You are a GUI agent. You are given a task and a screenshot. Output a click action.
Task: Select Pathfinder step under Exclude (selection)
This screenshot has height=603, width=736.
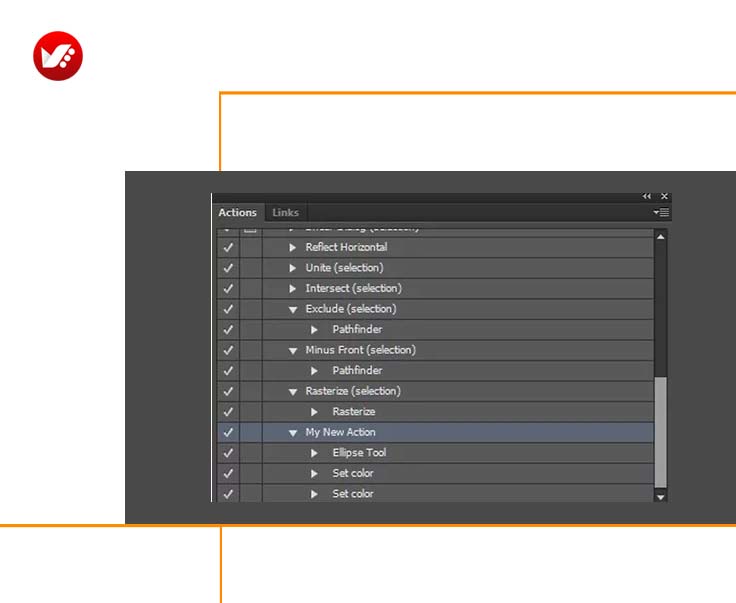(357, 330)
